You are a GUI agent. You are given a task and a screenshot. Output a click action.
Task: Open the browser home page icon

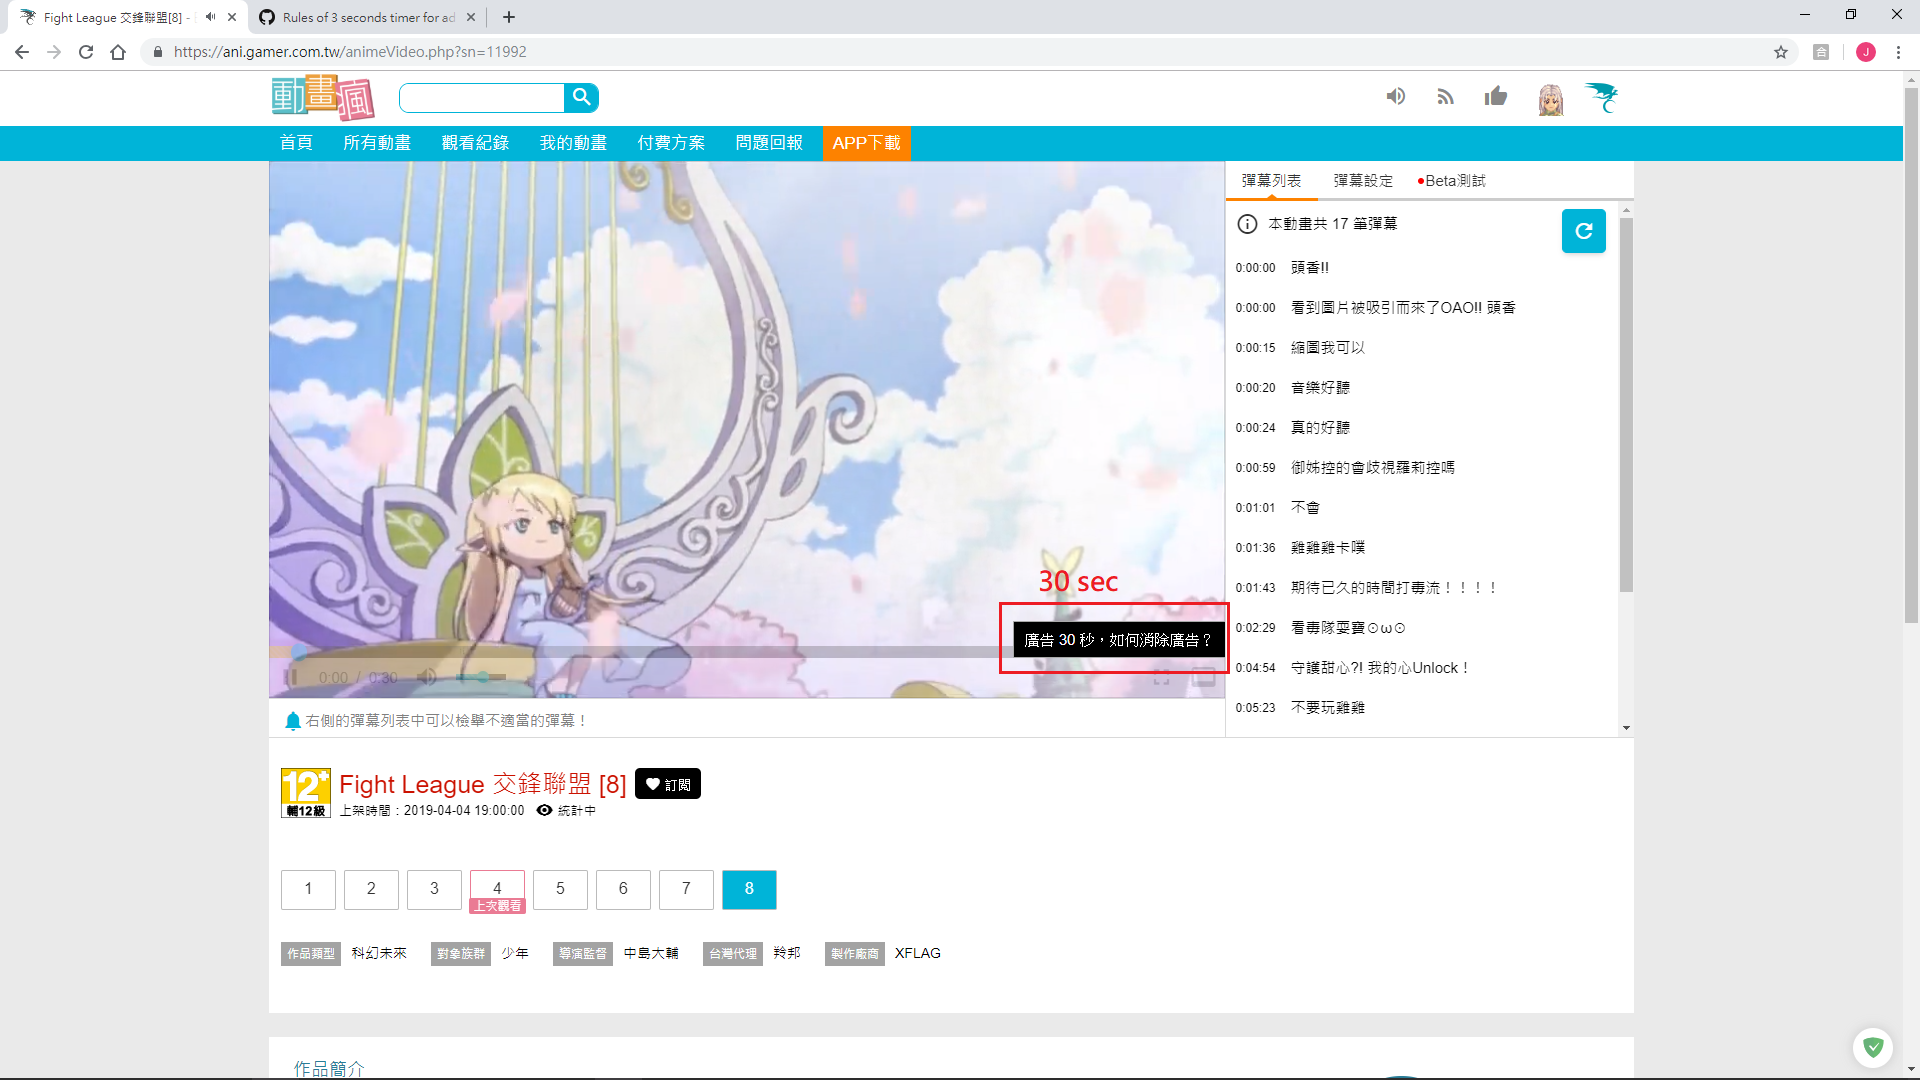pyautogui.click(x=118, y=52)
